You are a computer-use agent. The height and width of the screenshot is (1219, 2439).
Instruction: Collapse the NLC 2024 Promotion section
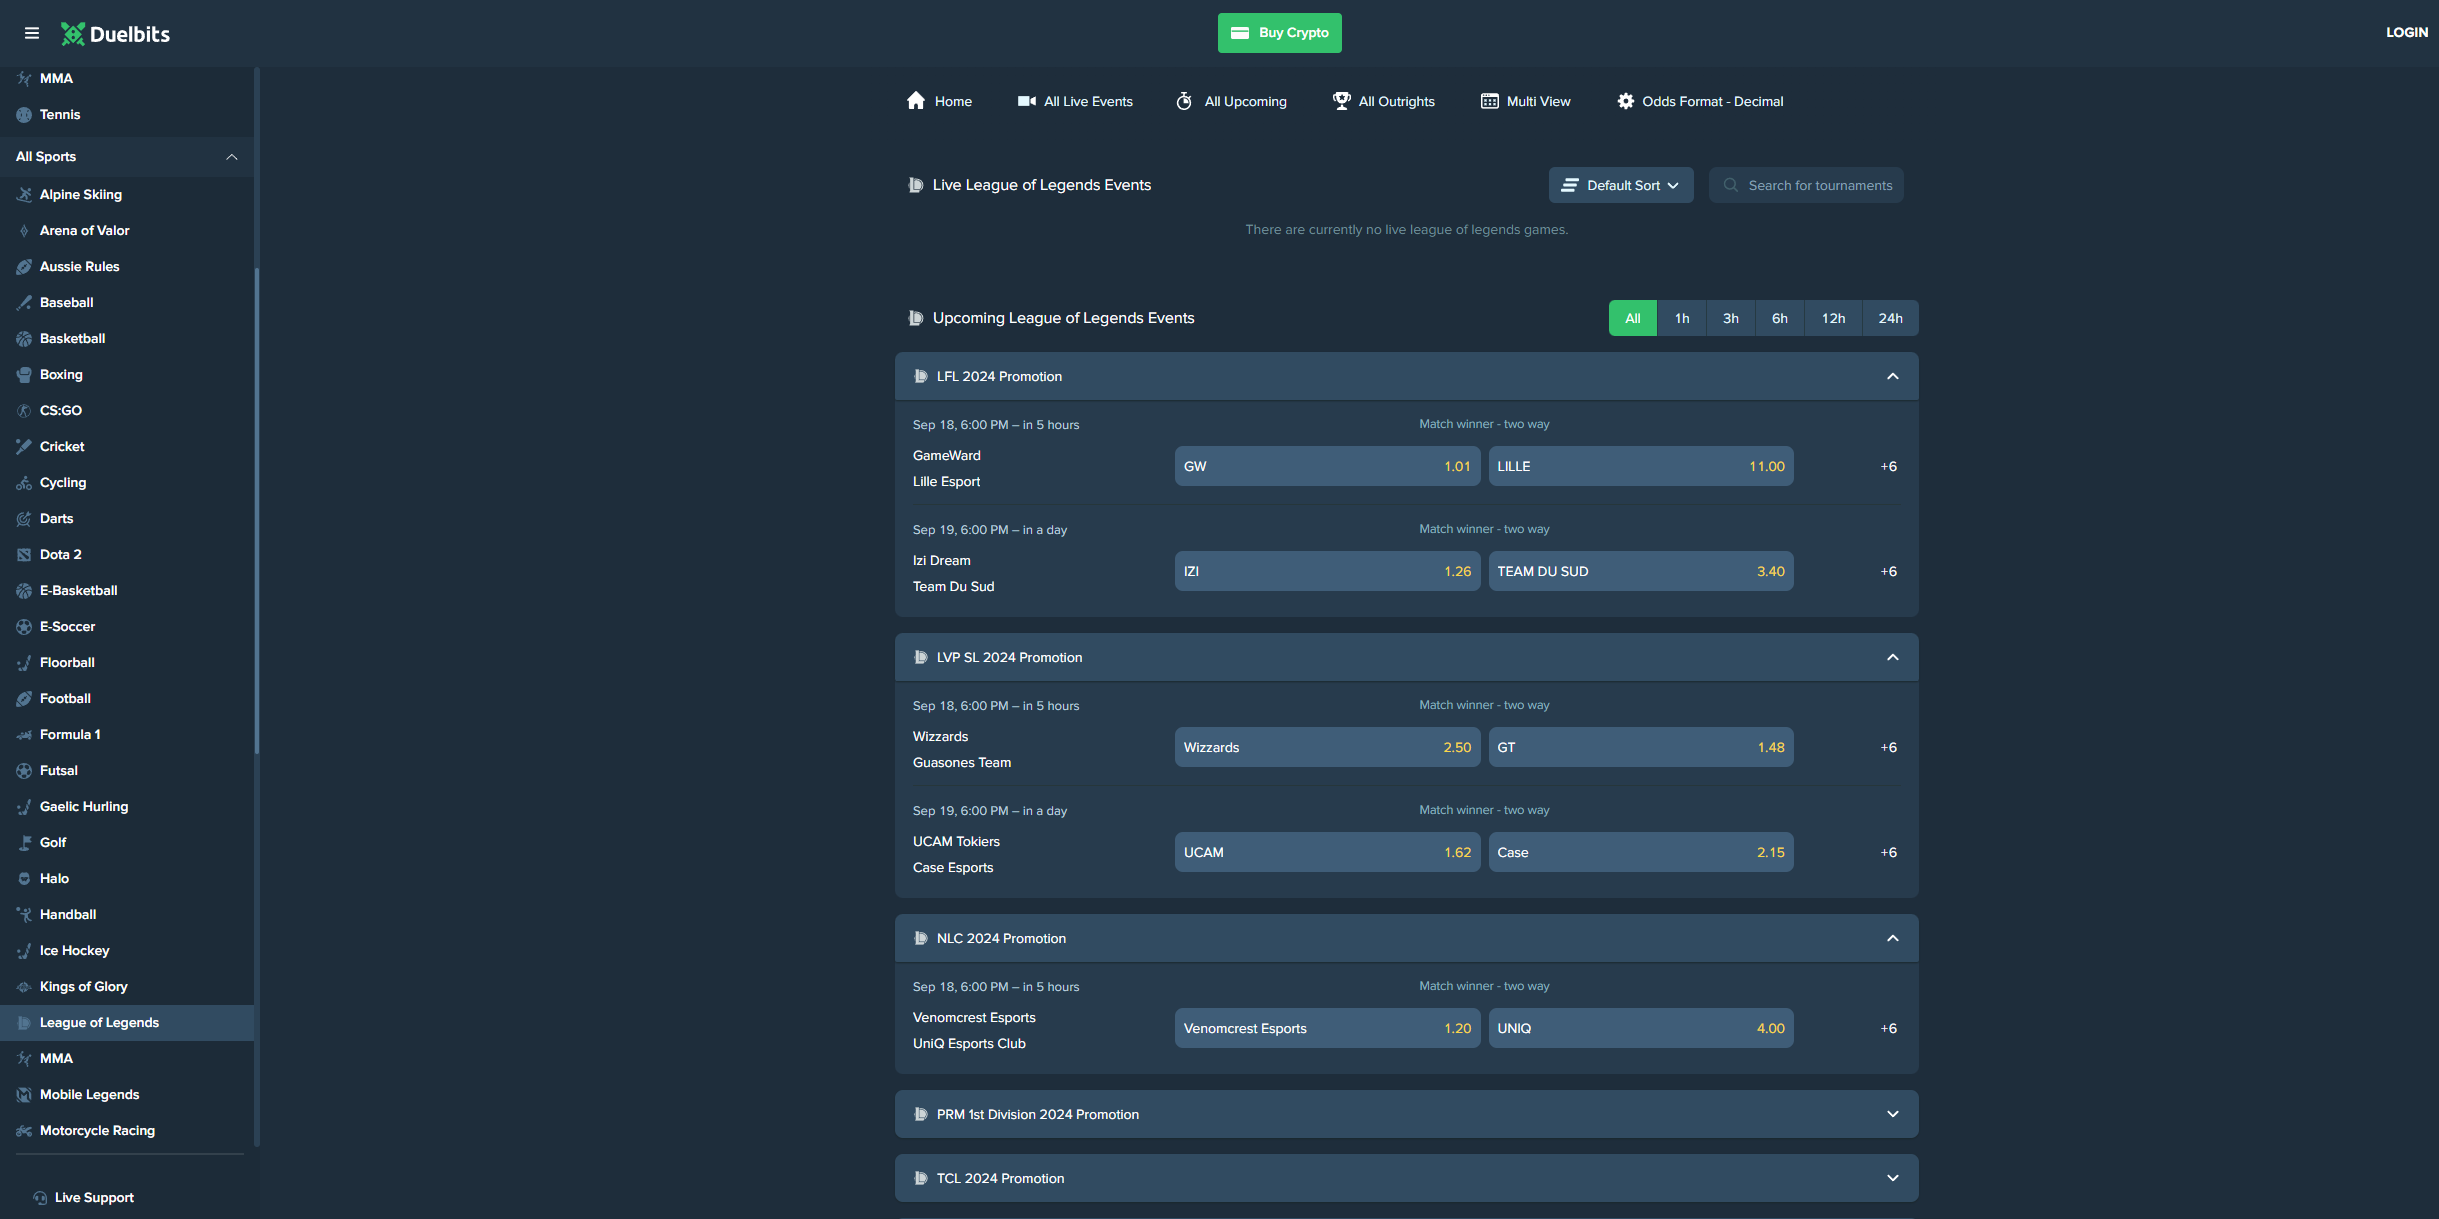coord(1893,938)
